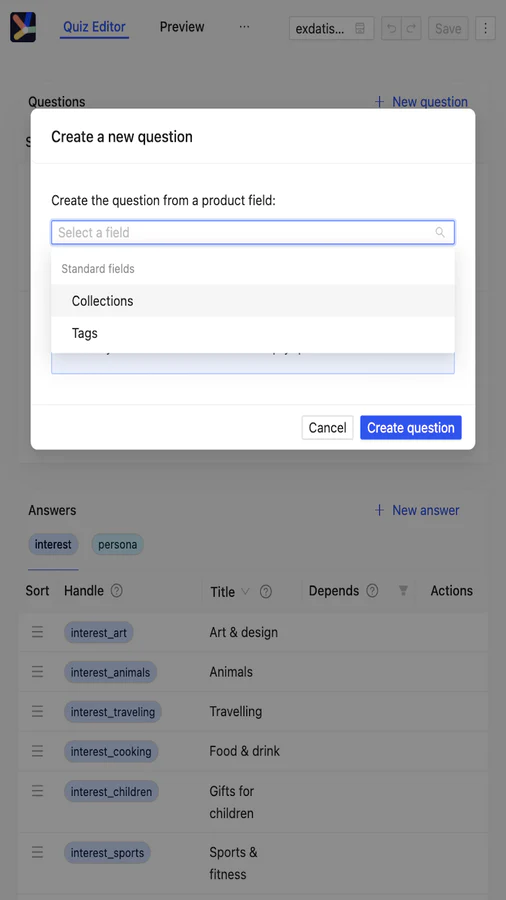Click filter icon in Depends column
506x900 pixels.
point(403,591)
